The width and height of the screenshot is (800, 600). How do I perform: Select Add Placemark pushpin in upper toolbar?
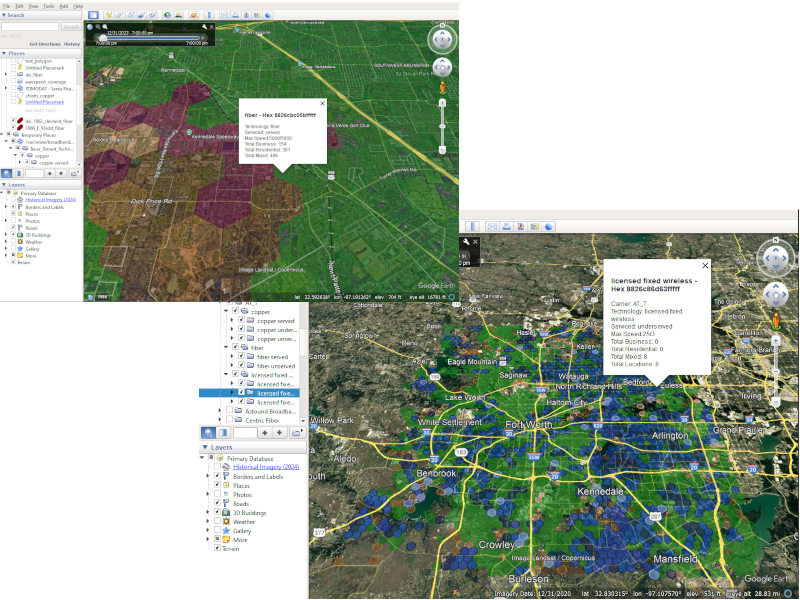108,15
